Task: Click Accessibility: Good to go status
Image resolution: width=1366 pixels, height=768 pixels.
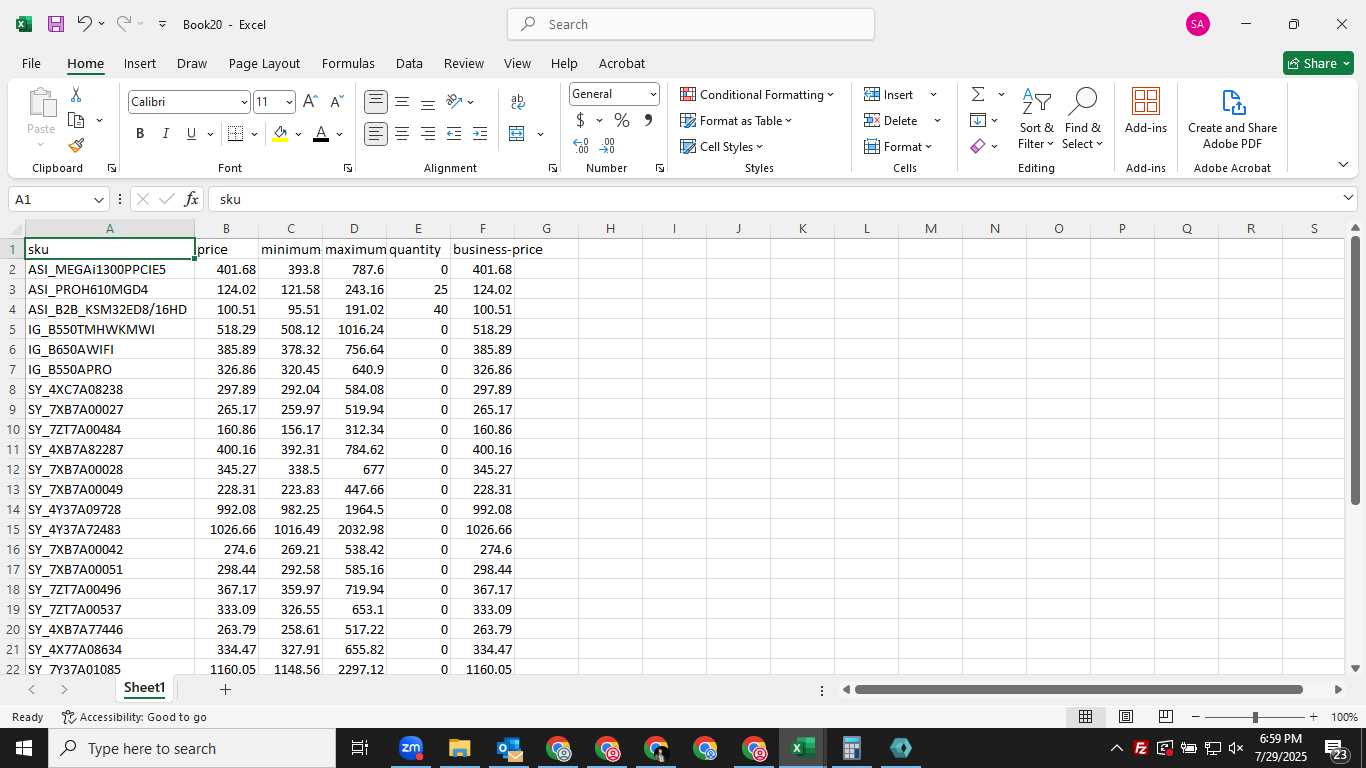Action: (x=134, y=717)
